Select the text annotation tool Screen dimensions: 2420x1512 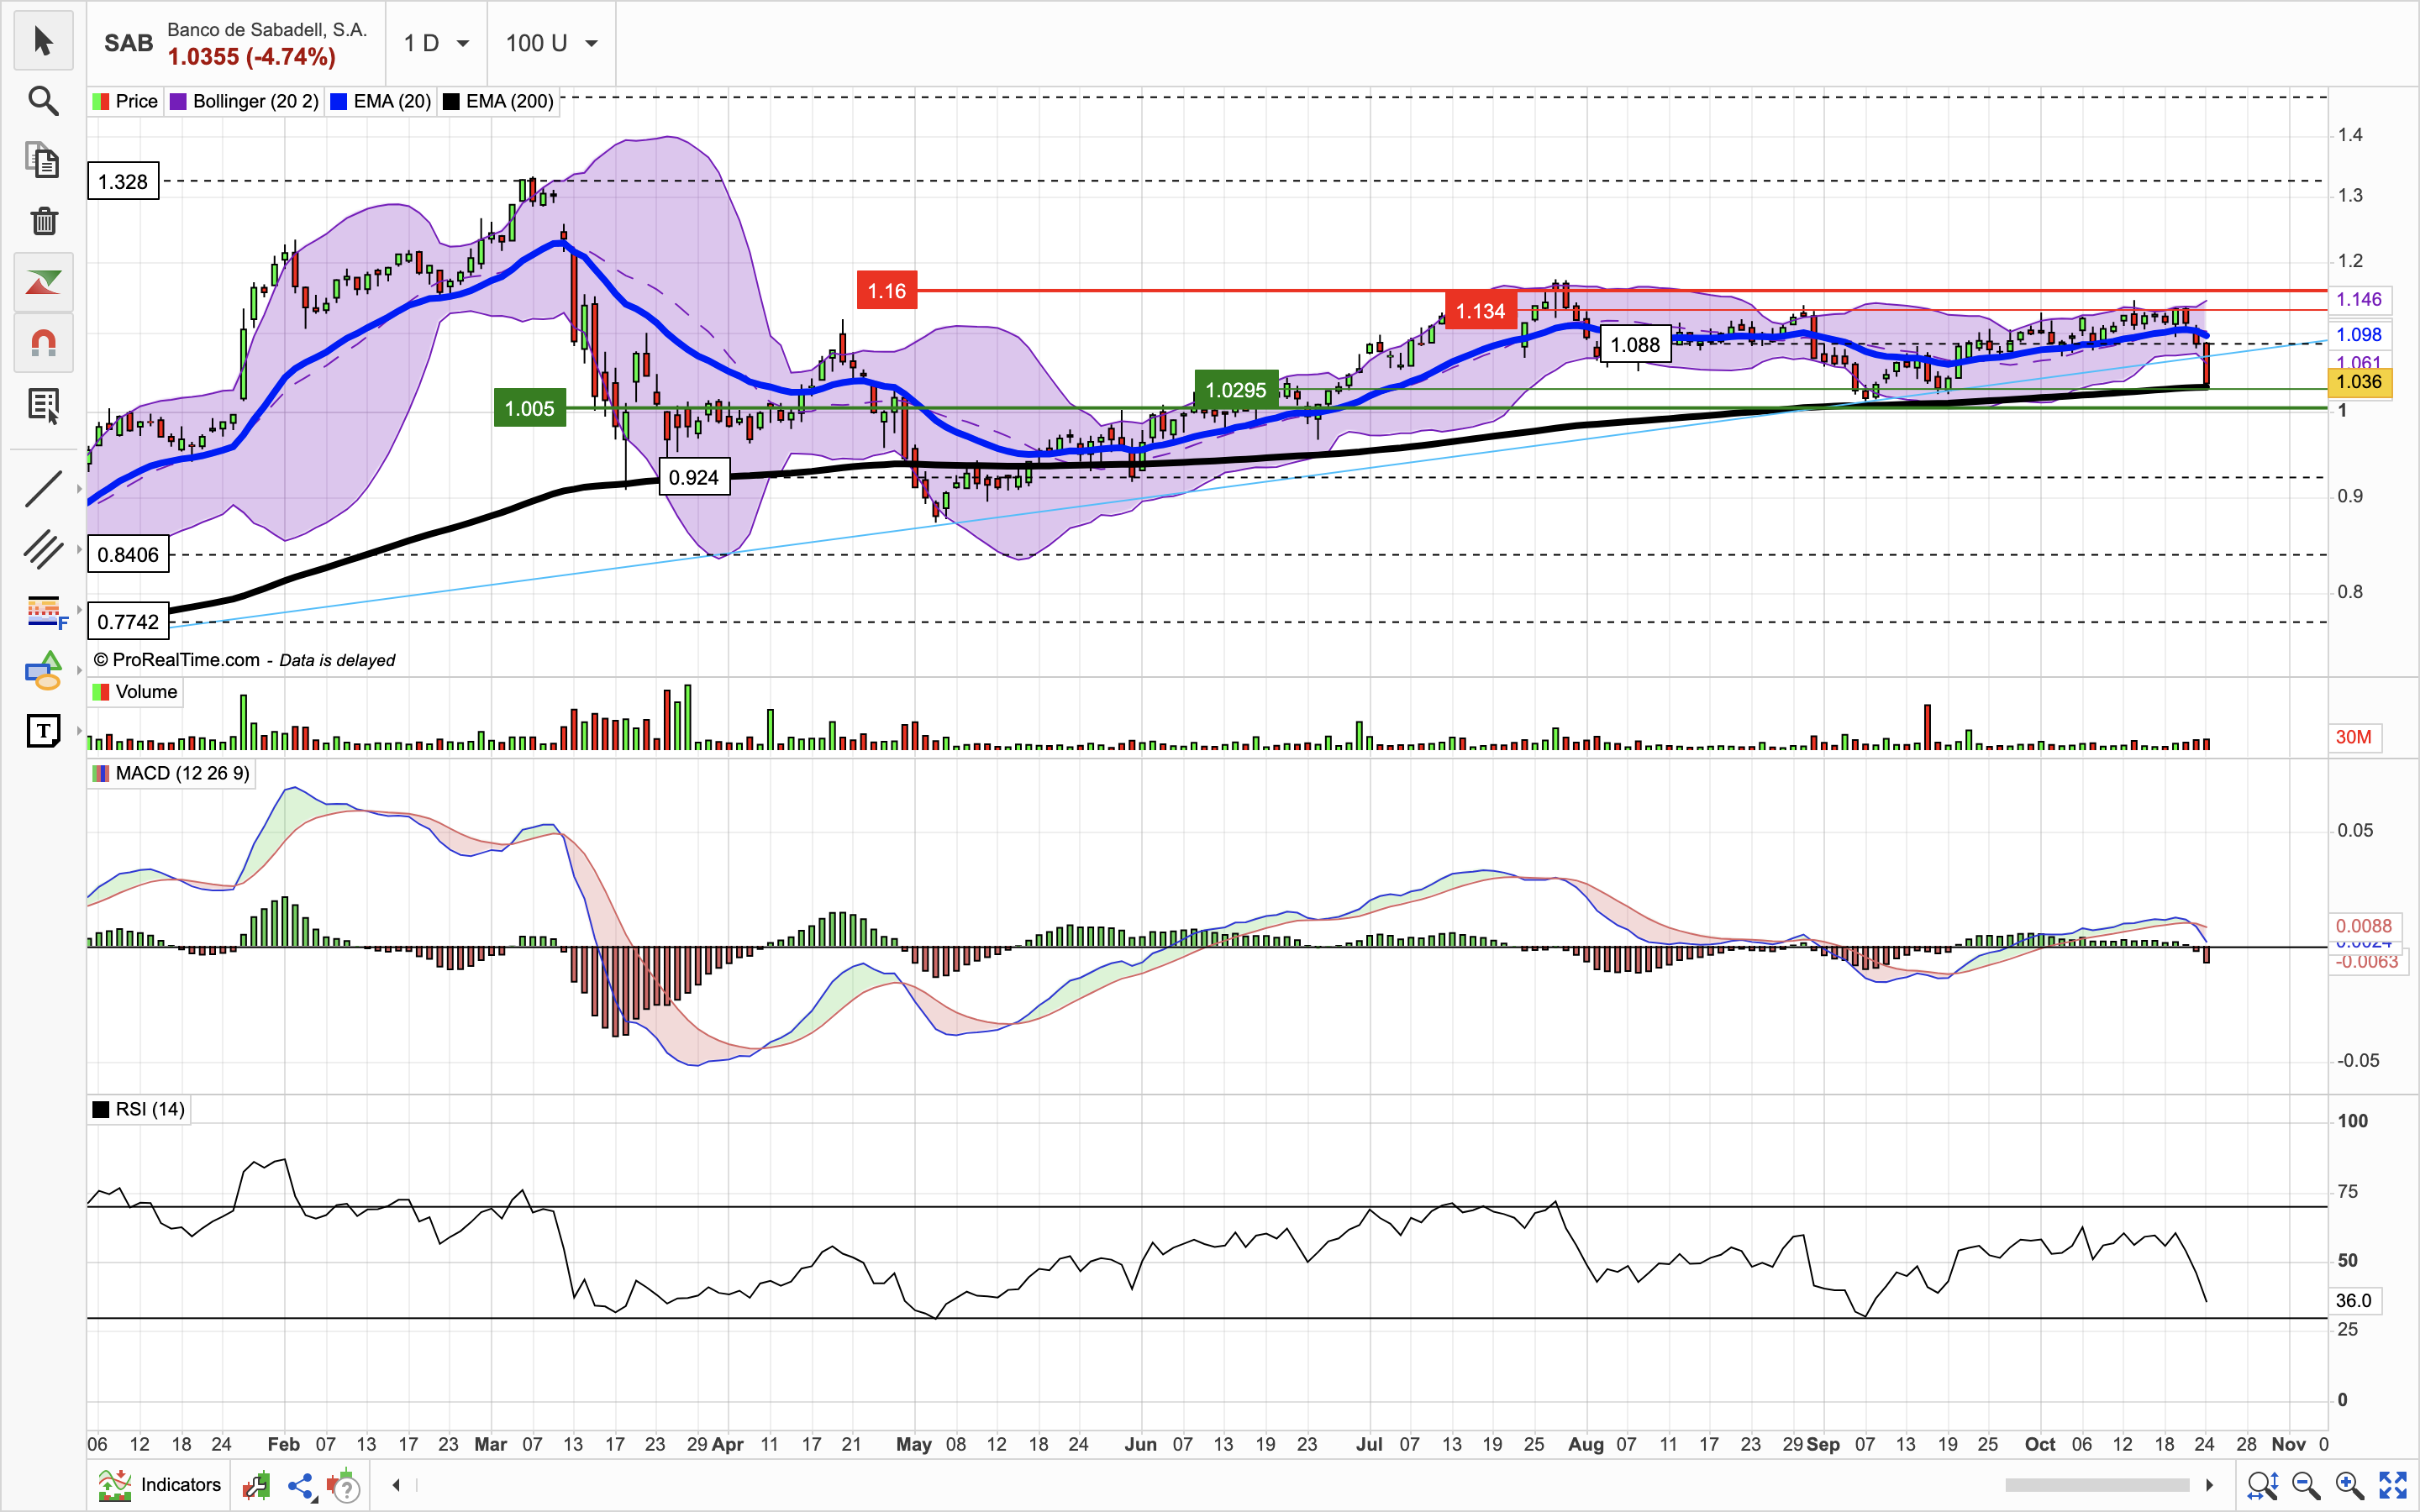(43, 731)
